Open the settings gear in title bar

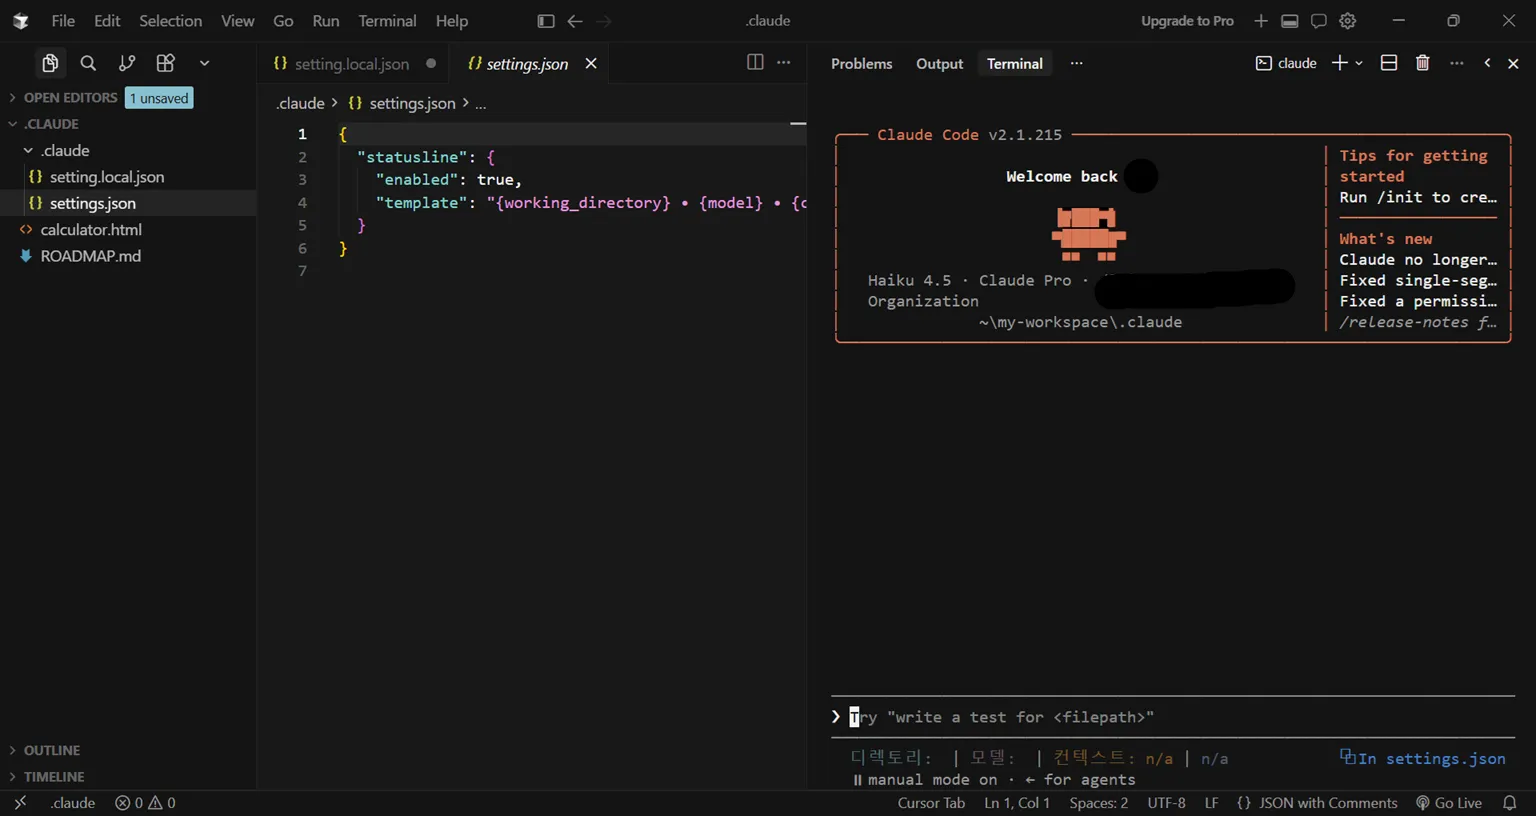1348,21
